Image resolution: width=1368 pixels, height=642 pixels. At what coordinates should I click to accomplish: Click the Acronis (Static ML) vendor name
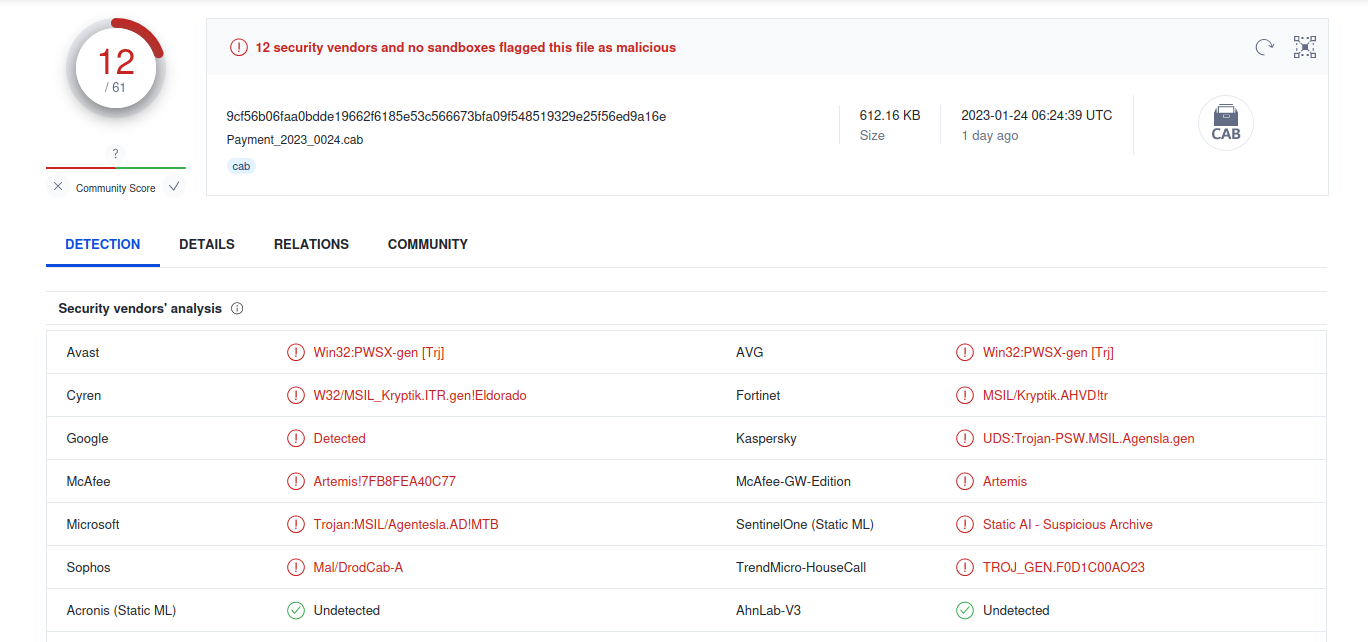[121, 610]
